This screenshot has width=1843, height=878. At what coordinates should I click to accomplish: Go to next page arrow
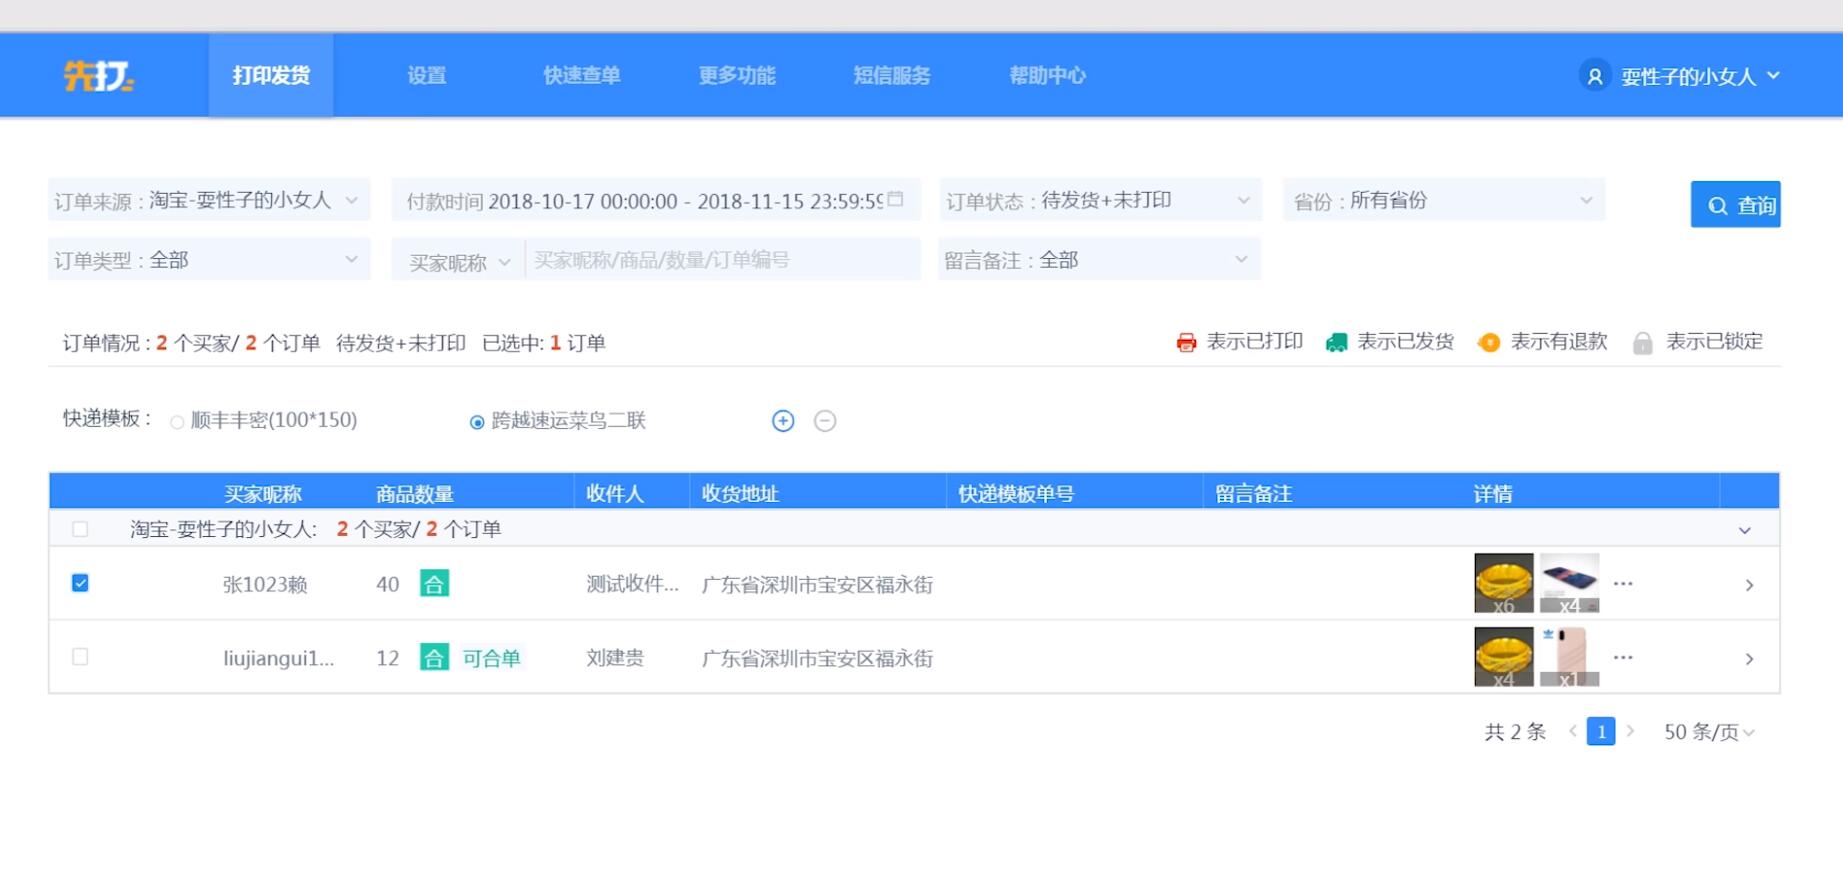[x=1630, y=731]
